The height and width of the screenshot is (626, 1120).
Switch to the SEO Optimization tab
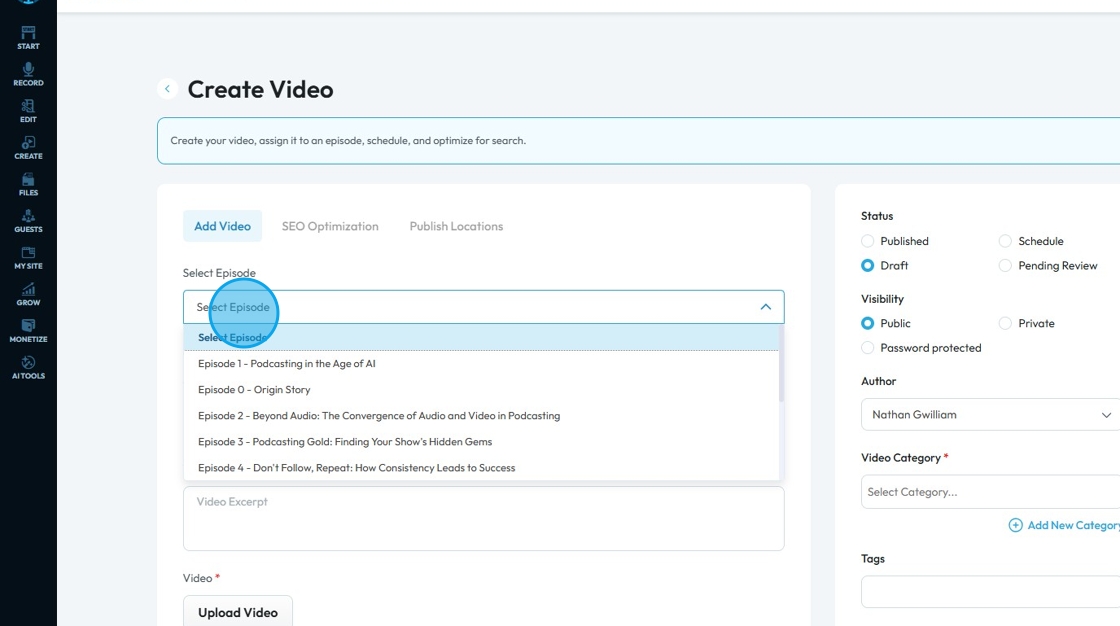click(x=330, y=226)
